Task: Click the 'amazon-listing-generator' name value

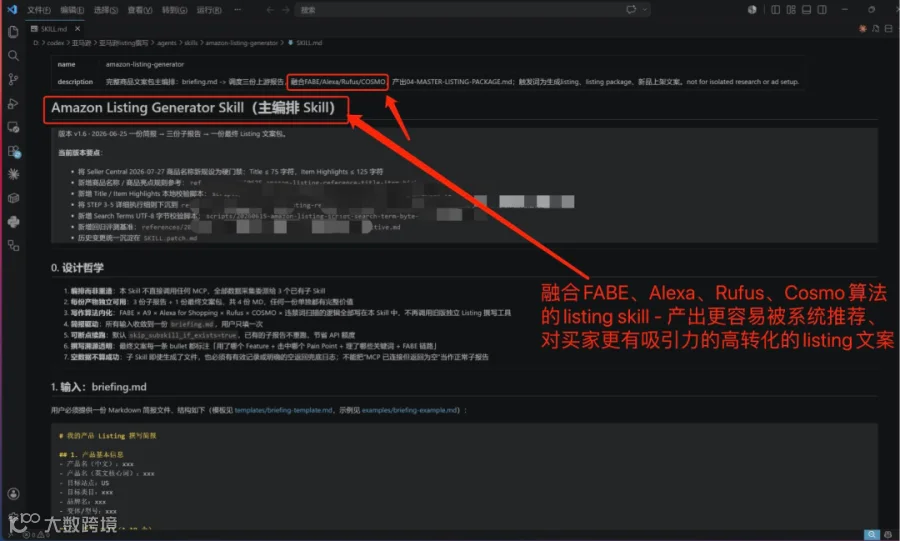Action: tap(145, 64)
